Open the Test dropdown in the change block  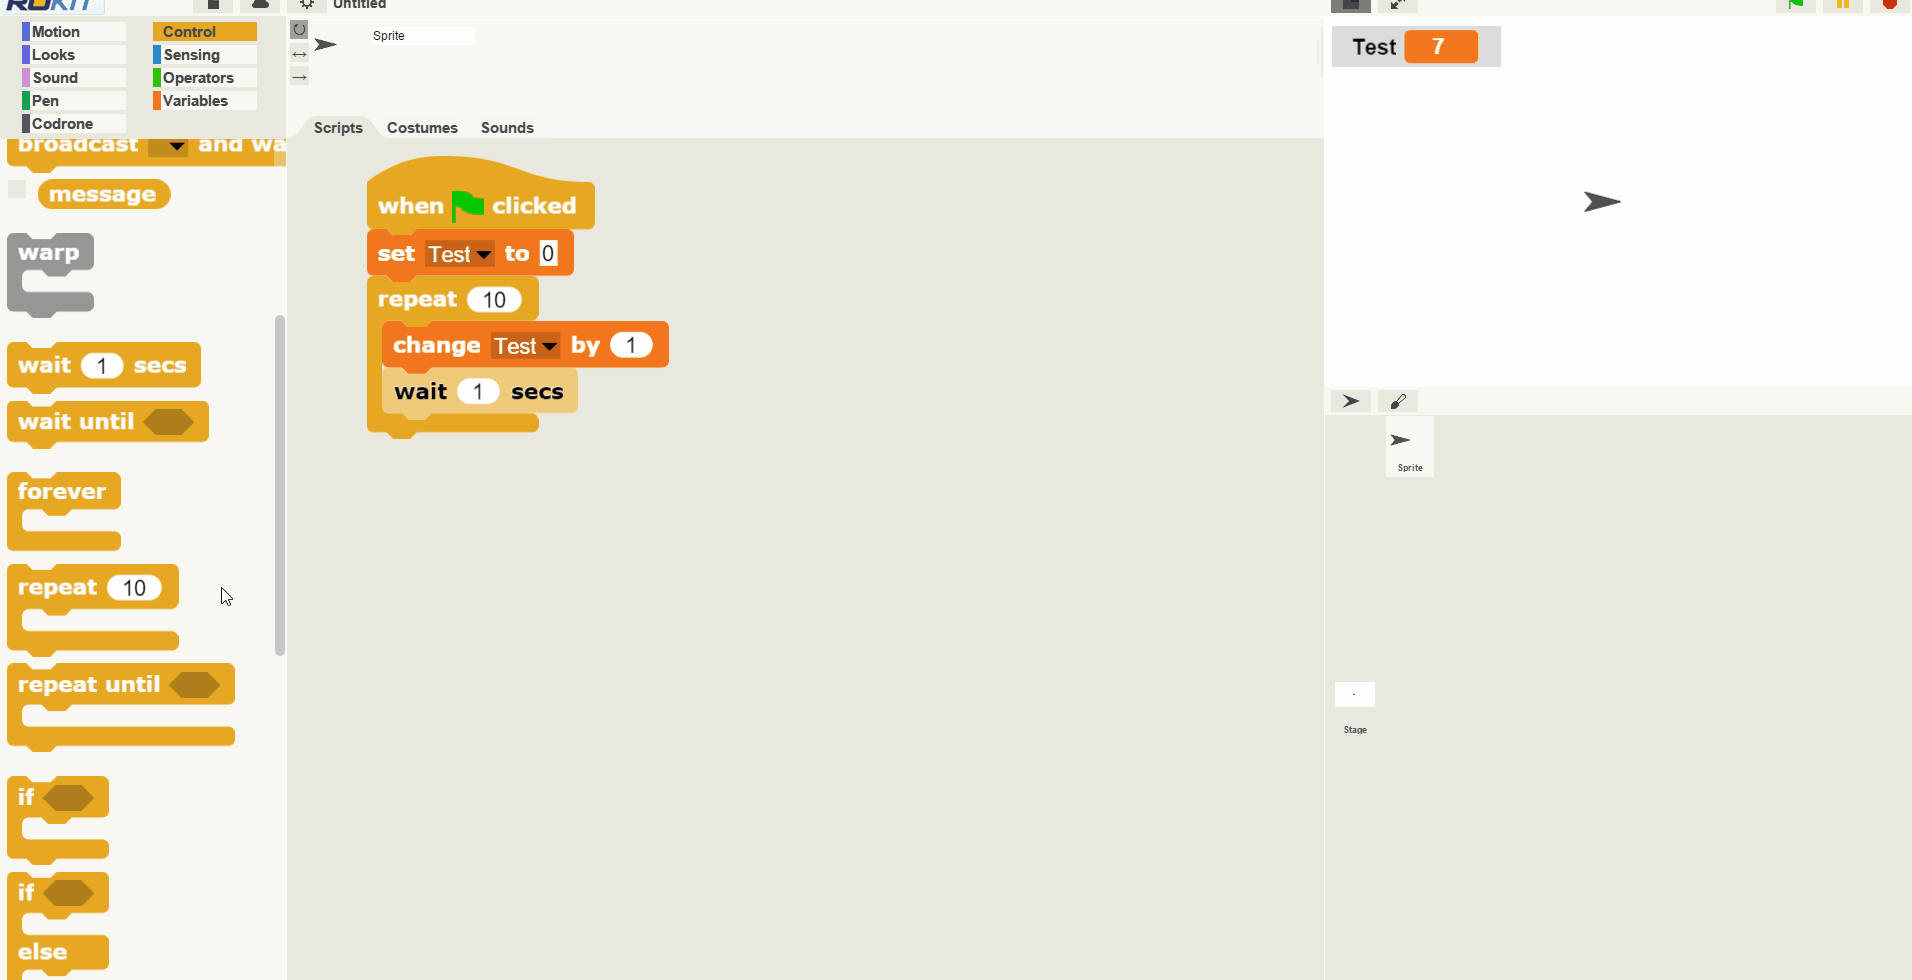pyautogui.click(x=526, y=346)
